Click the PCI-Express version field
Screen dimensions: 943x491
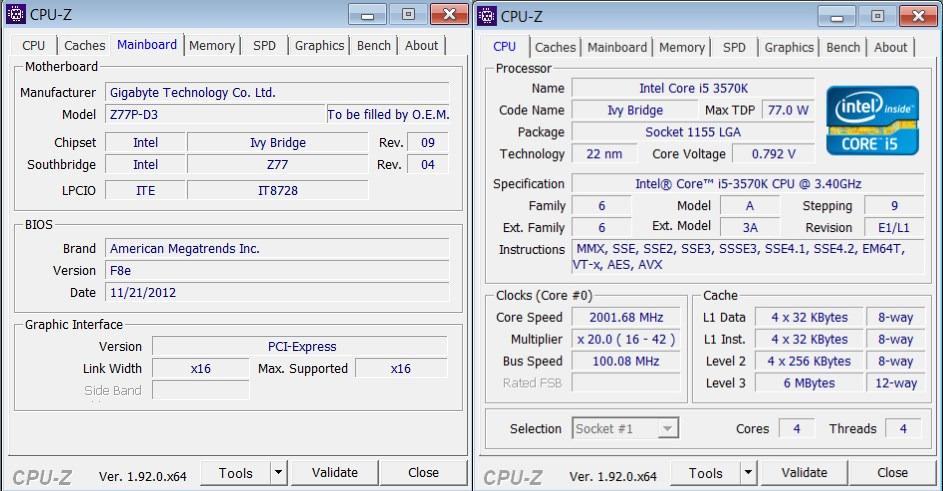[x=300, y=347]
